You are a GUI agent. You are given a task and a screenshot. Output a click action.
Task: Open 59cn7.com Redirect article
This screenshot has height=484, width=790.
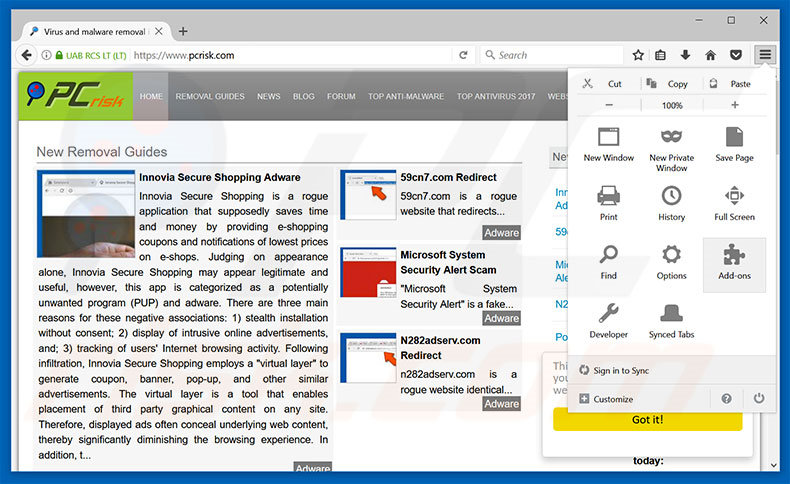tap(448, 177)
